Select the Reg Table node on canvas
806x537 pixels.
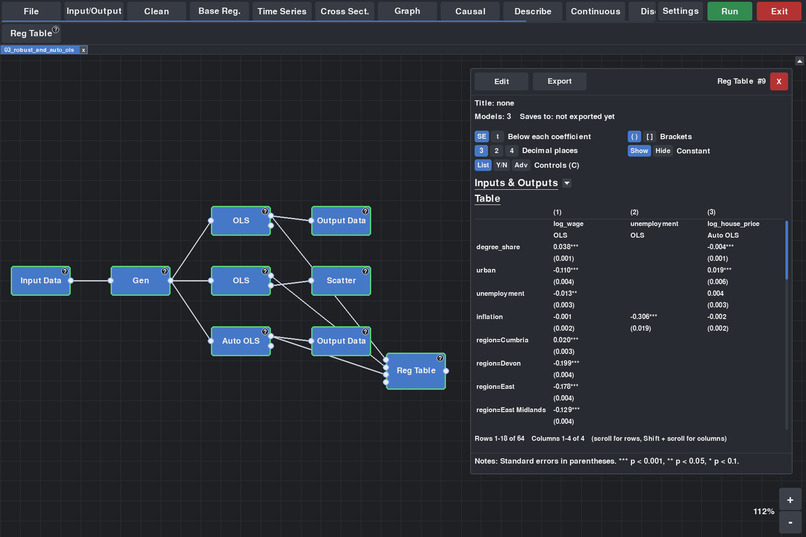coord(416,371)
